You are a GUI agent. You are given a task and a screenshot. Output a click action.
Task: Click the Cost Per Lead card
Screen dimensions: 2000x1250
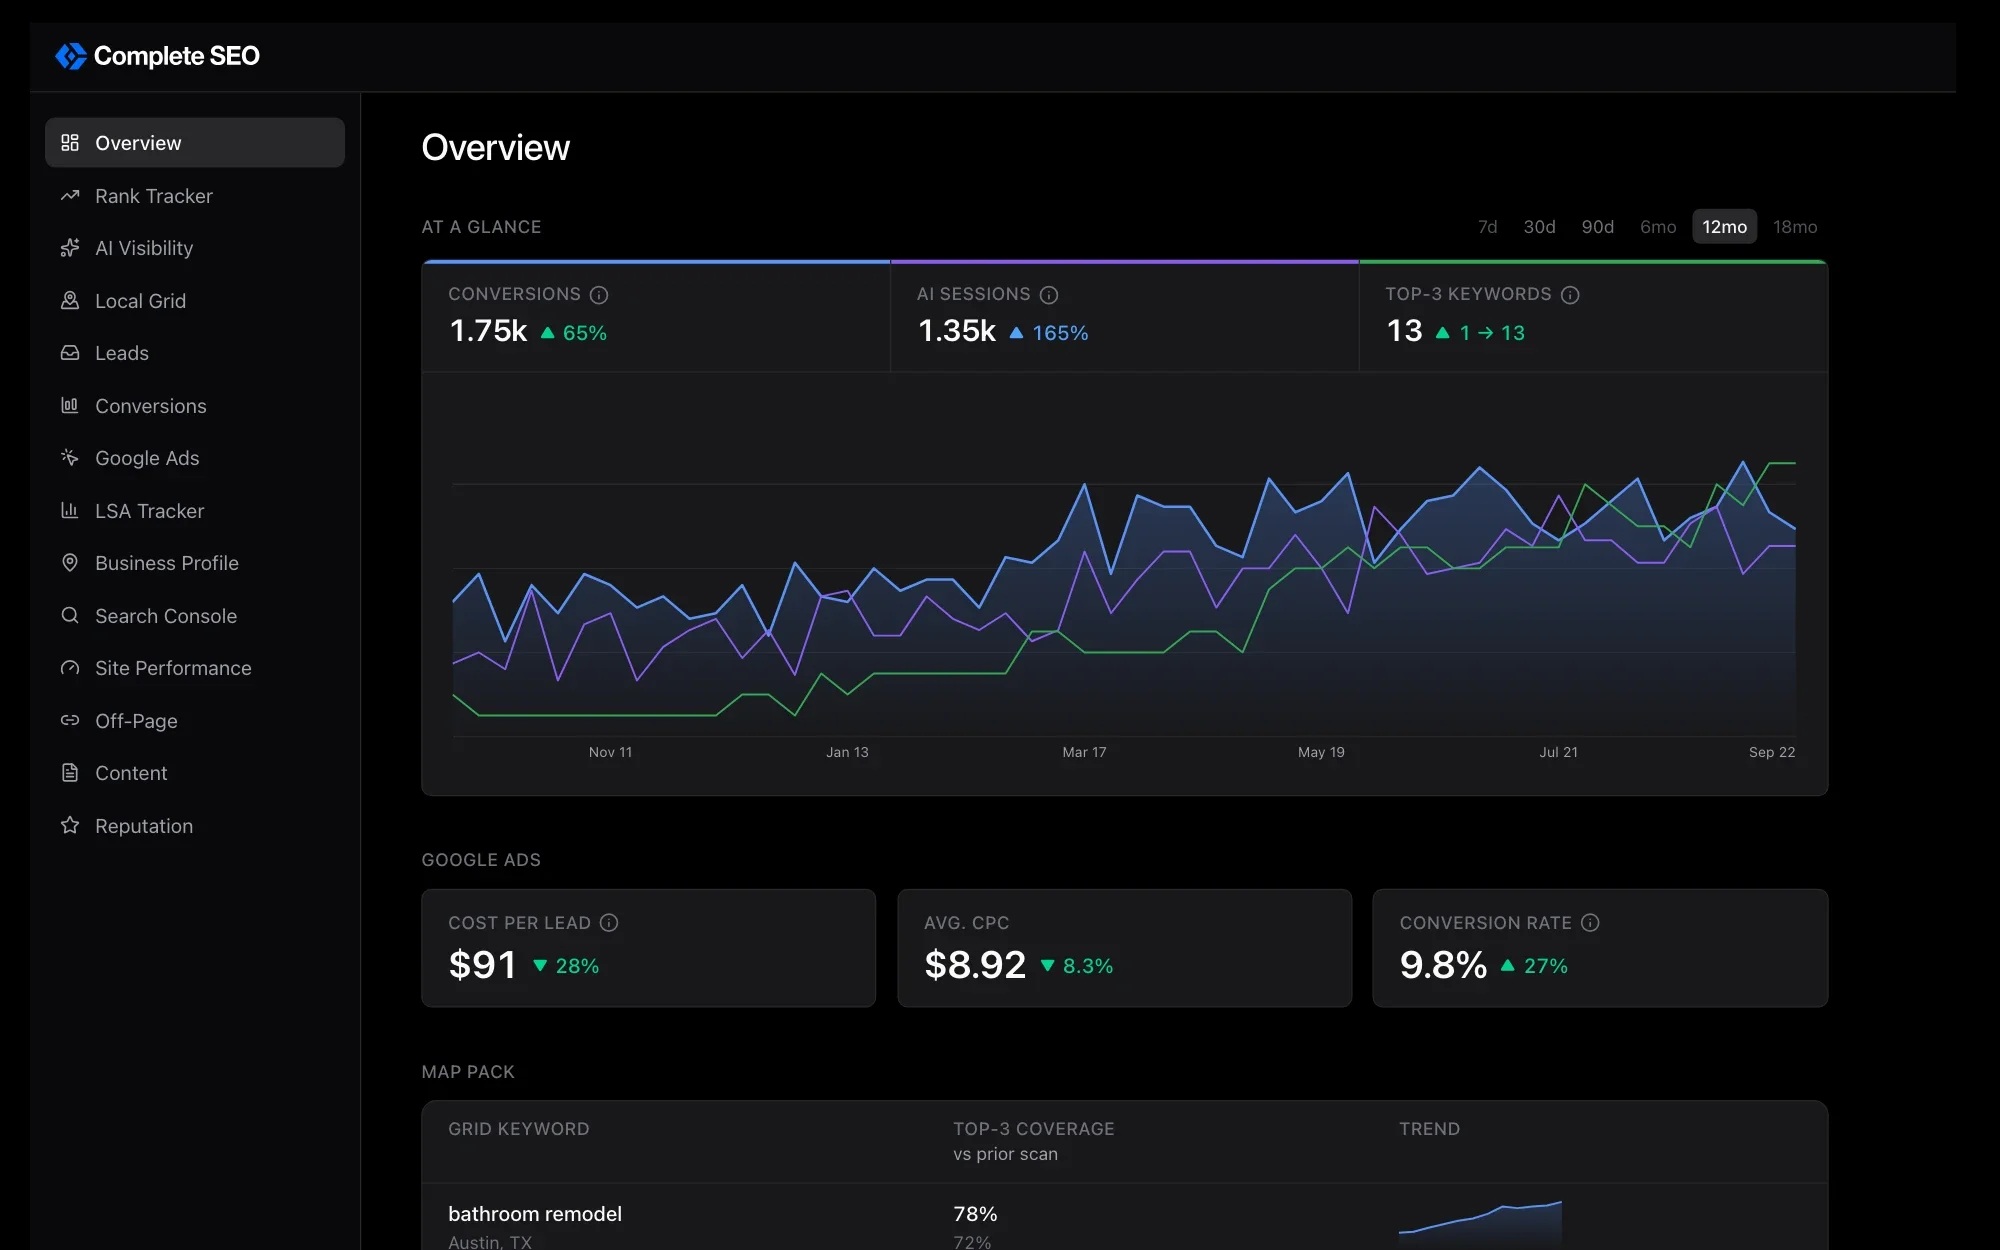649,948
